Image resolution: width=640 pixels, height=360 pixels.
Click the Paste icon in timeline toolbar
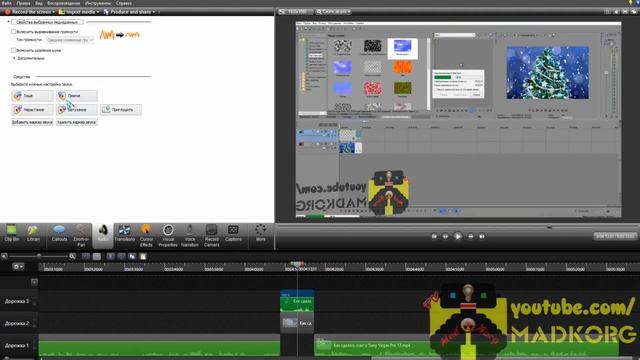(x=143, y=256)
